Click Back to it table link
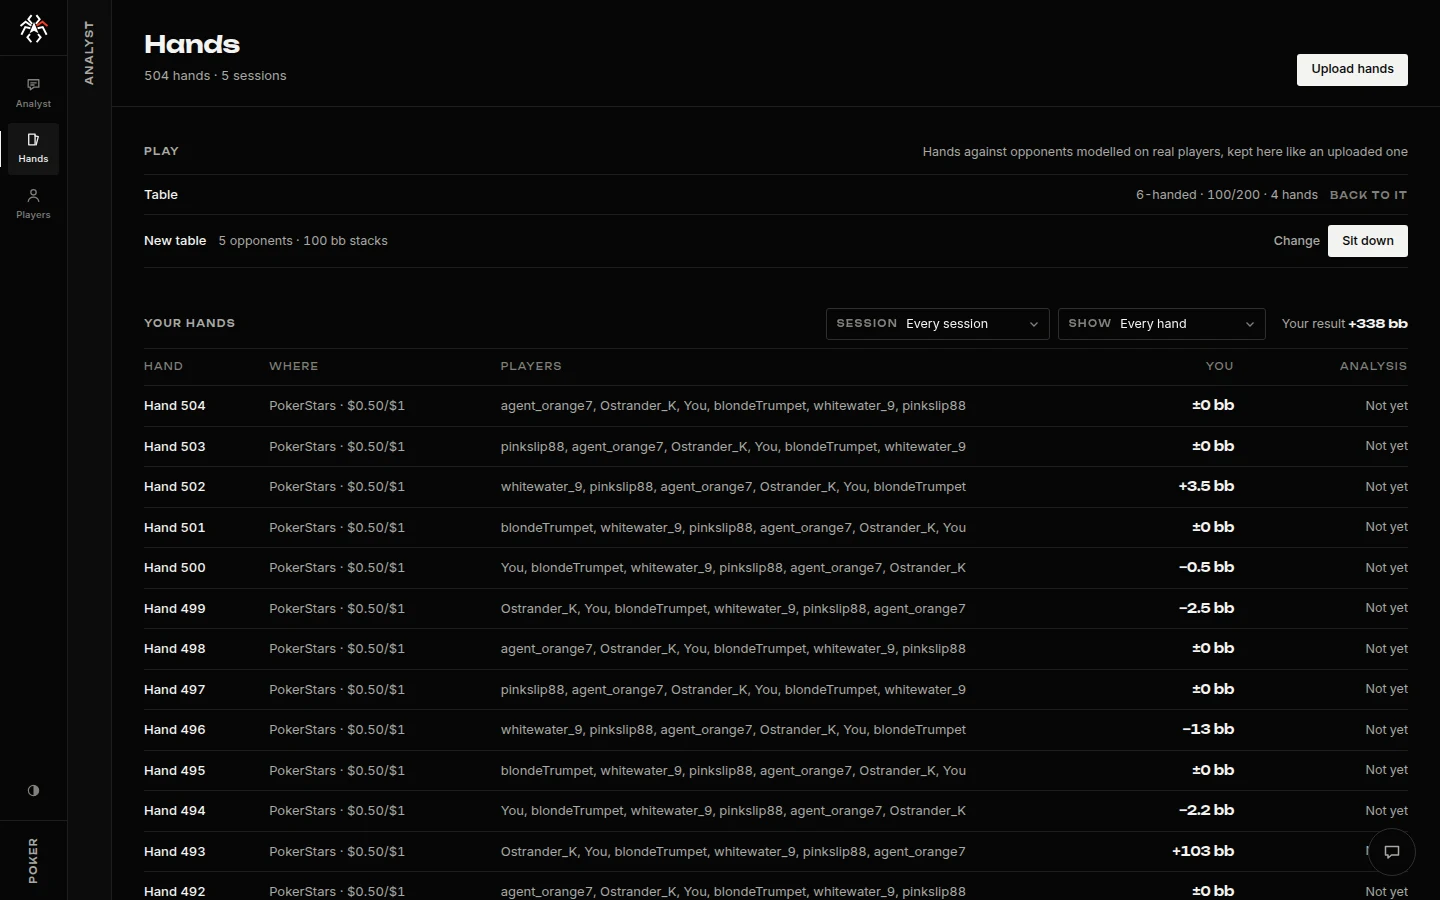1440x900 pixels. [1368, 195]
